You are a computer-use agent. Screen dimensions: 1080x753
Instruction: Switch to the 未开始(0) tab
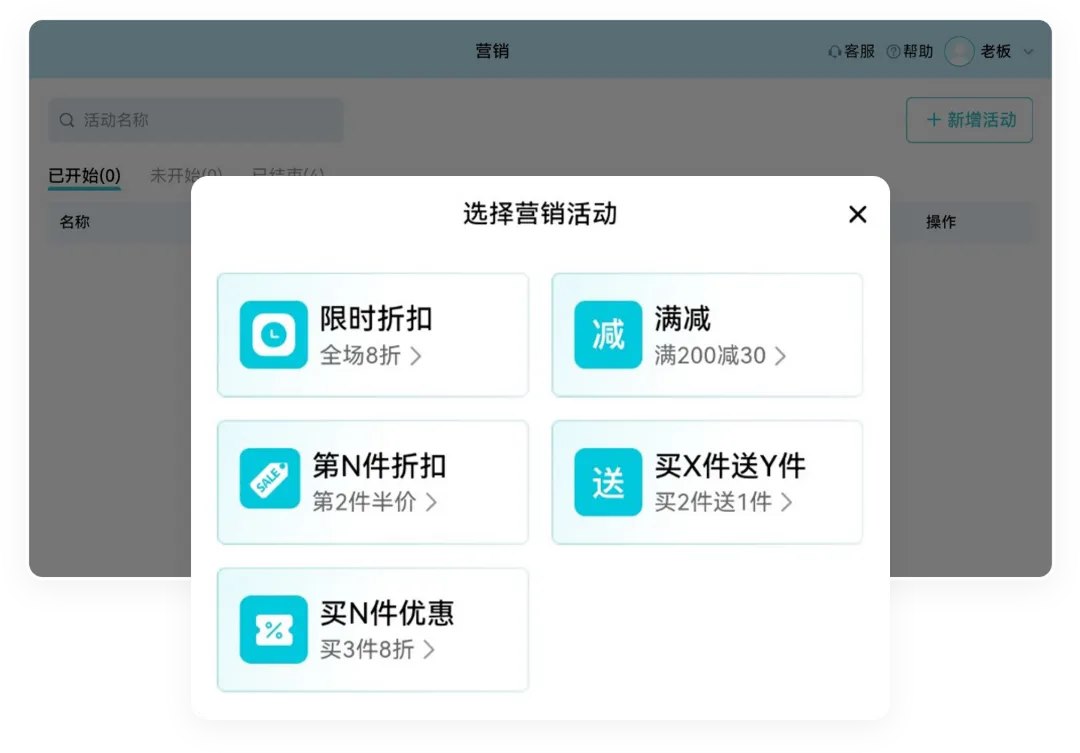pyautogui.click(x=186, y=176)
